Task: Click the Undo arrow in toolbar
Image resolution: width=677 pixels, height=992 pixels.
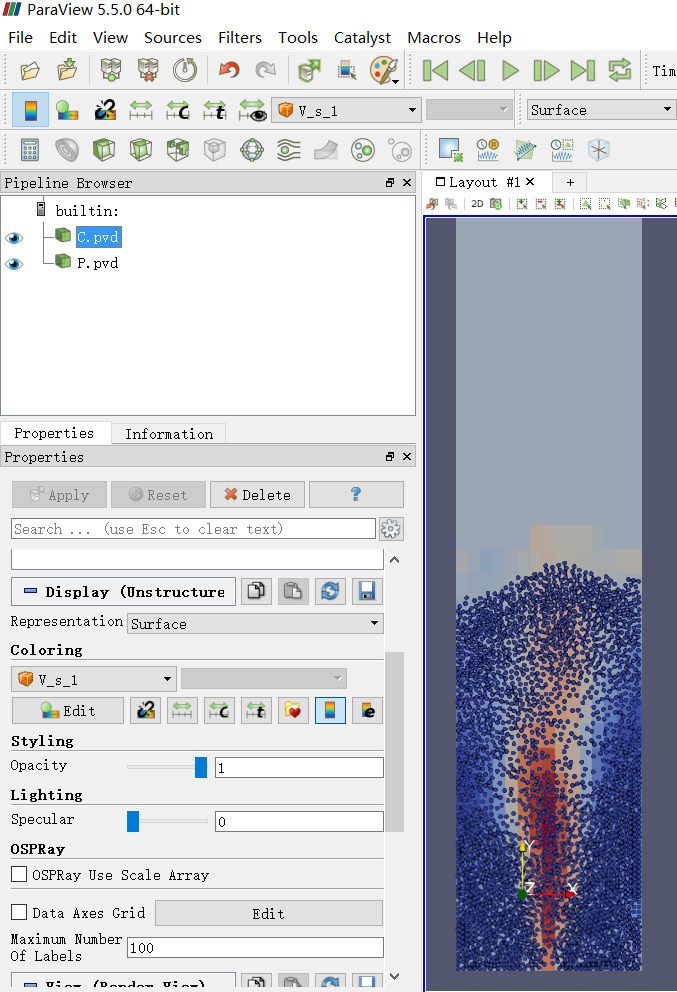Action: pos(229,70)
